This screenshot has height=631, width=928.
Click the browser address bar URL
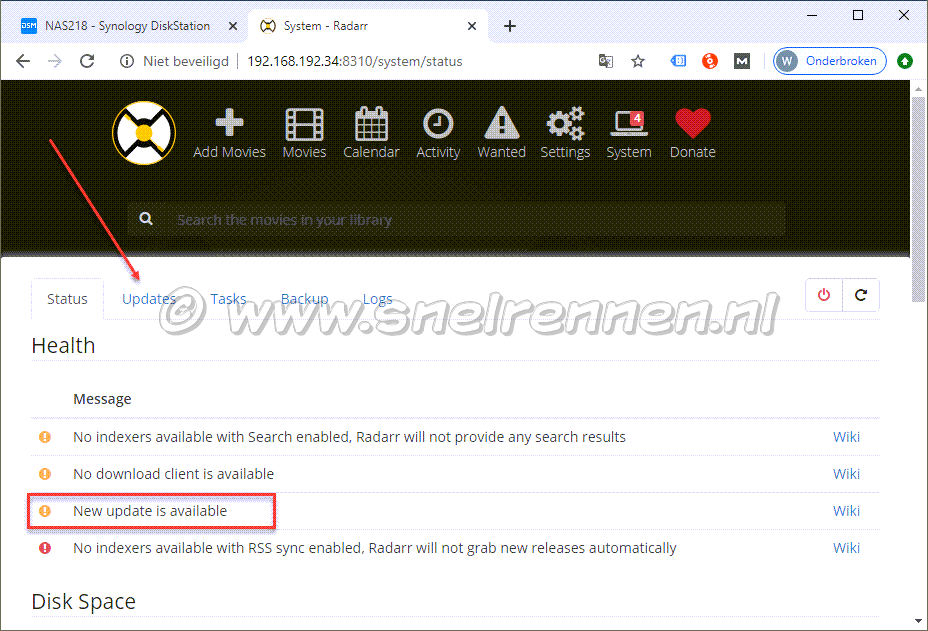[x=355, y=61]
